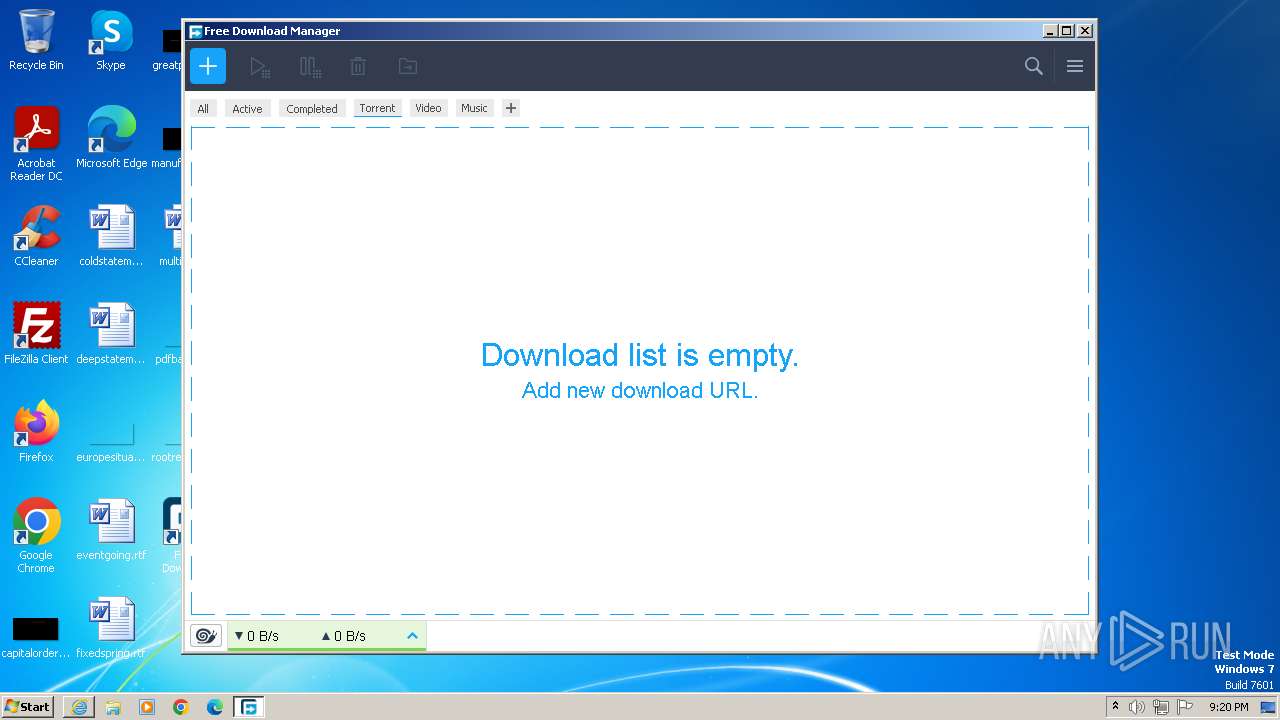The width and height of the screenshot is (1280, 720).
Task: Select the Firefox desktop shortcut
Action: [x=36, y=432]
